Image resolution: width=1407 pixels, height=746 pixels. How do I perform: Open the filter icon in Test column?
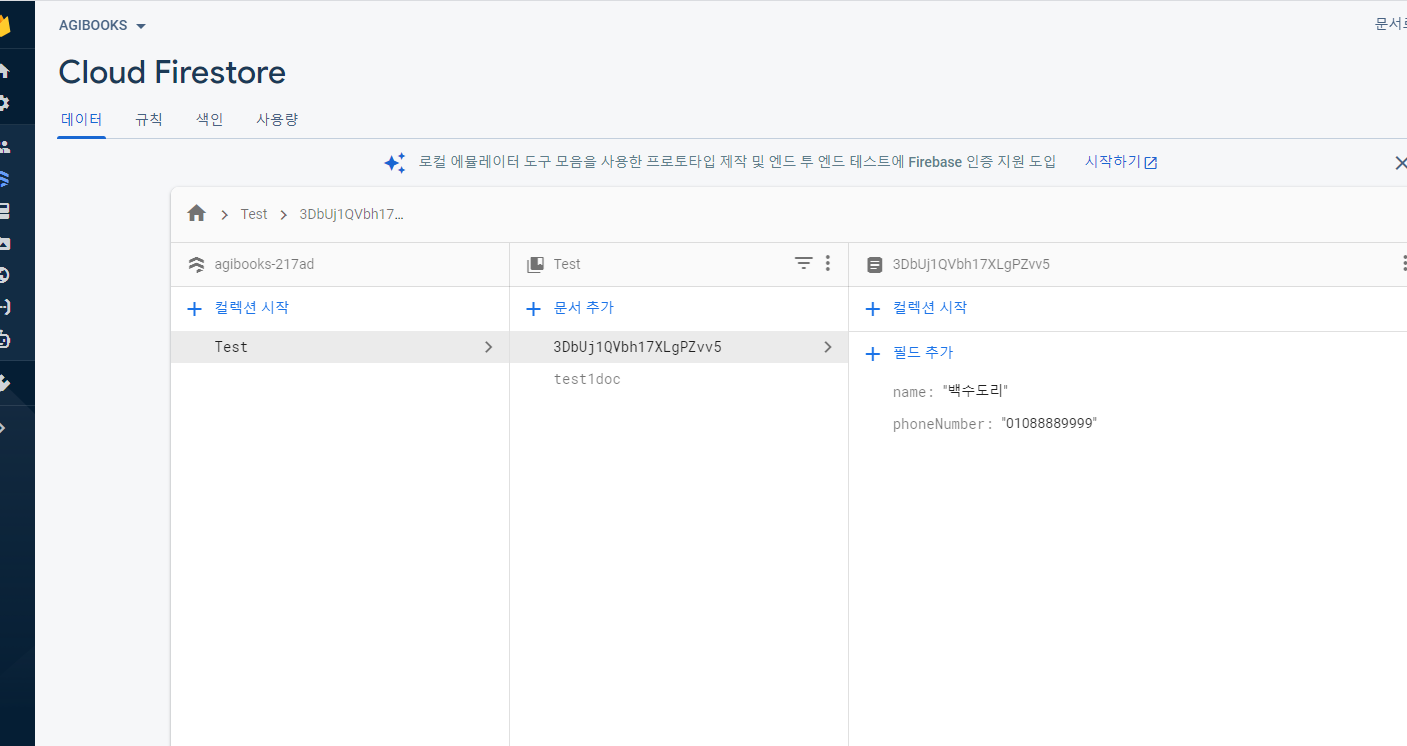click(x=803, y=263)
